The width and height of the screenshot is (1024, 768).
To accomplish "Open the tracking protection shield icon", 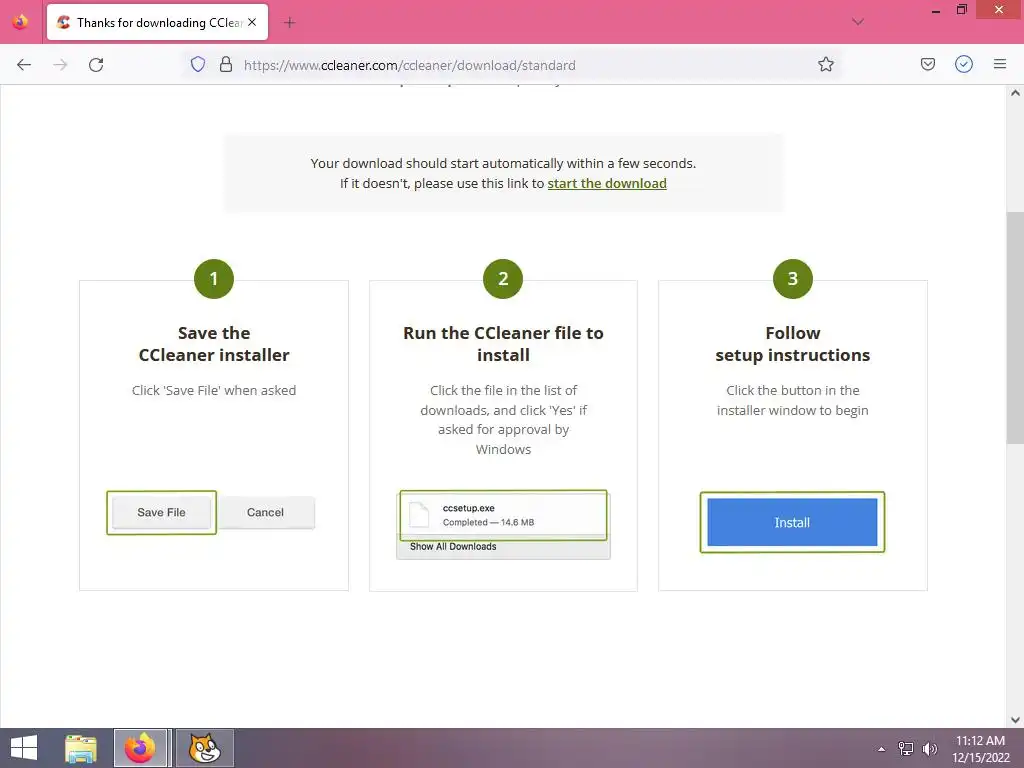I will [x=198, y=64].
